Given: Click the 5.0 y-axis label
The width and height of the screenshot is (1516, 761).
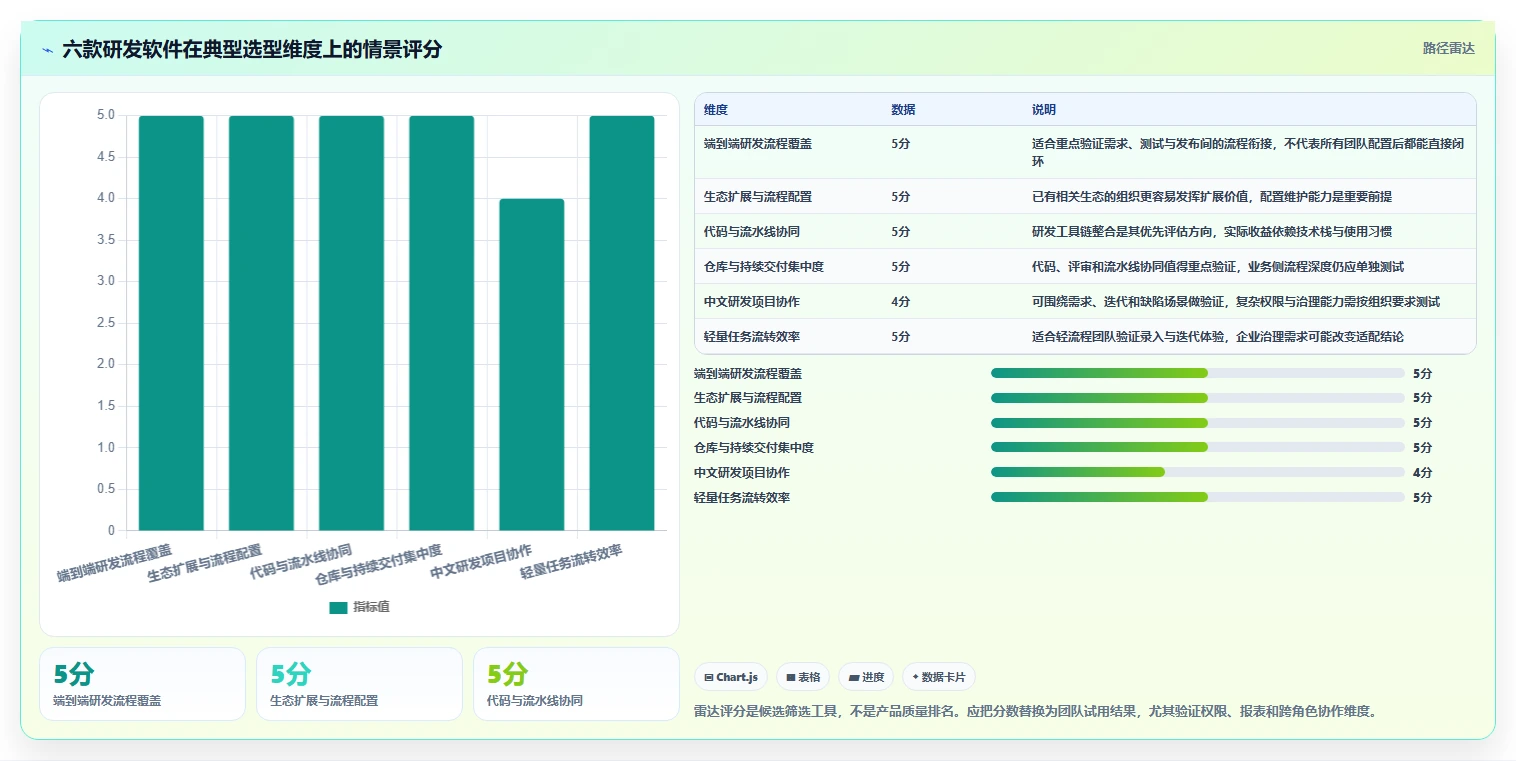Looking at the screenshot, I should tap(105, 115).
